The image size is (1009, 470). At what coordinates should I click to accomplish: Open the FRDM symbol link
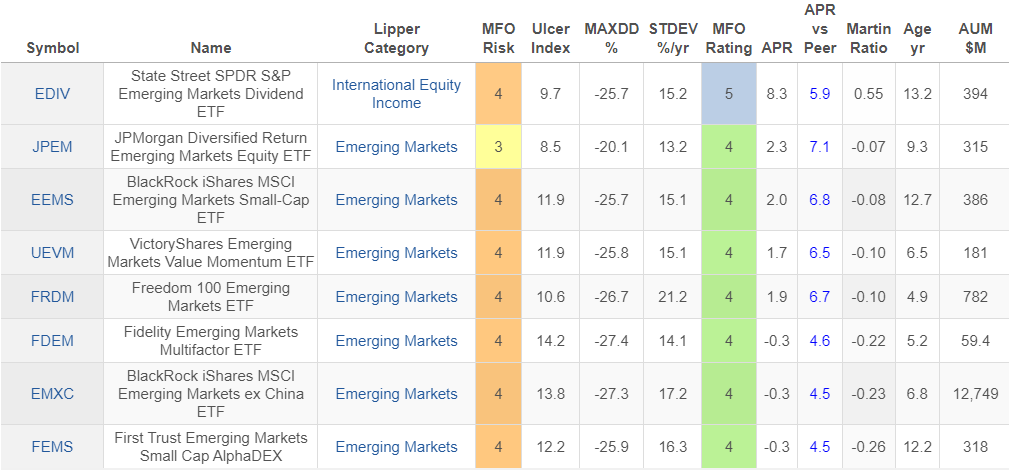click(52, 297)
